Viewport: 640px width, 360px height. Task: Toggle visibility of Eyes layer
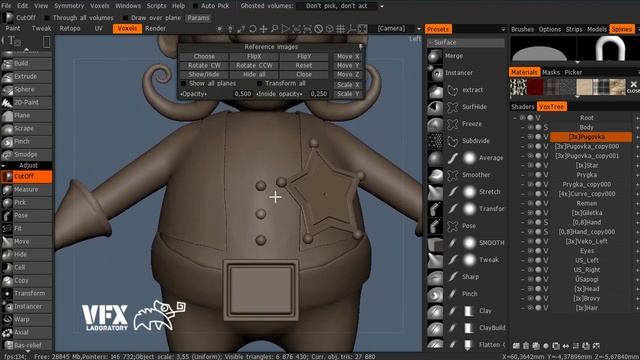pos(530,251)
